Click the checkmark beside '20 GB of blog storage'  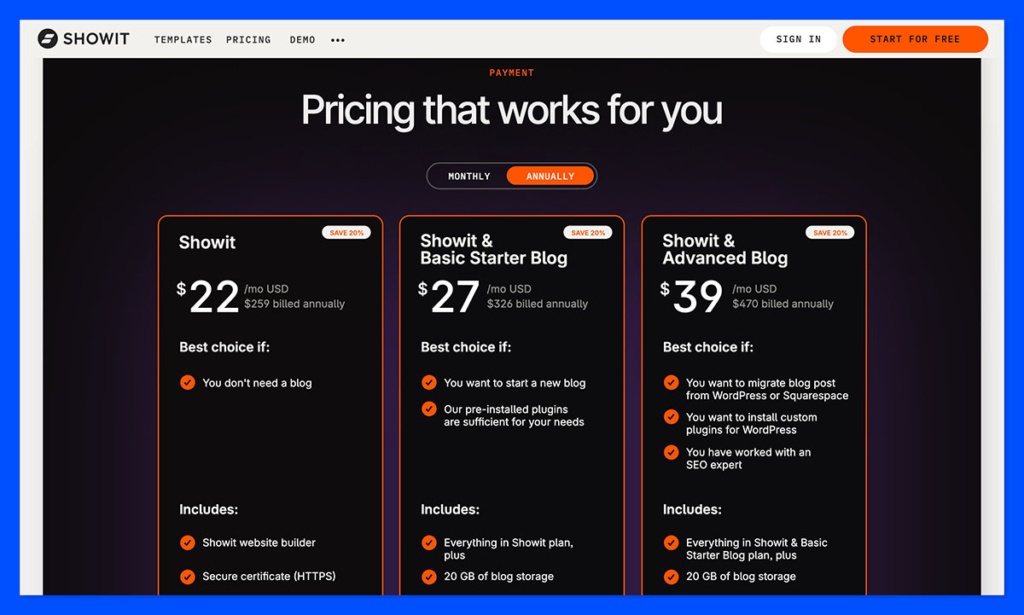tap(428, 576)
